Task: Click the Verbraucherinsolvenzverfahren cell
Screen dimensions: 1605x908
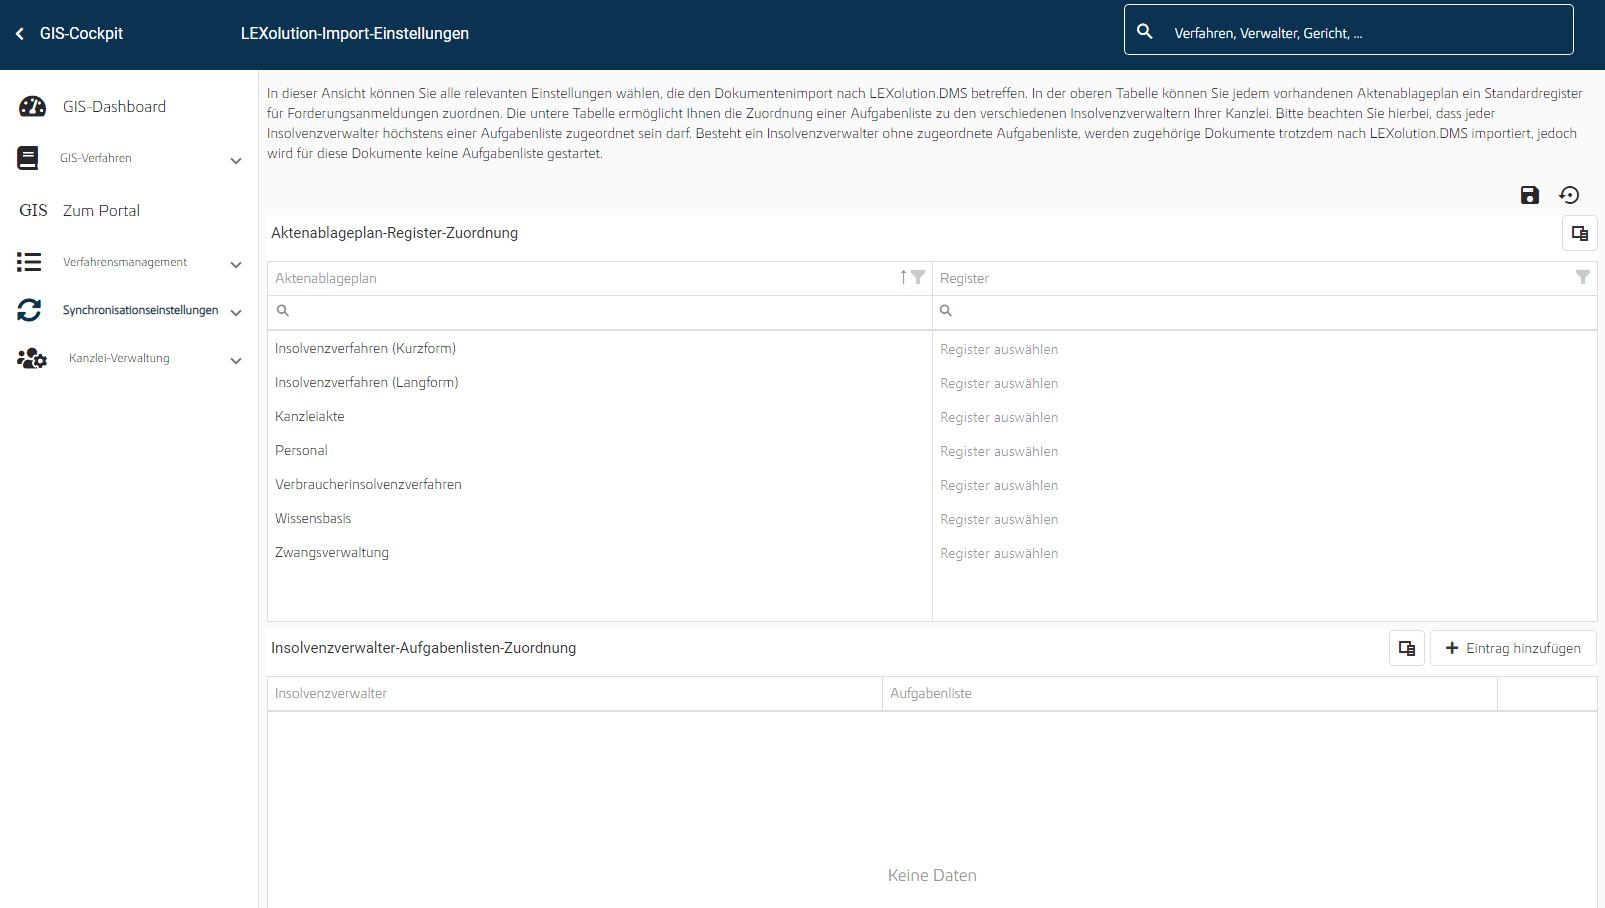Action: coord(600,485)
